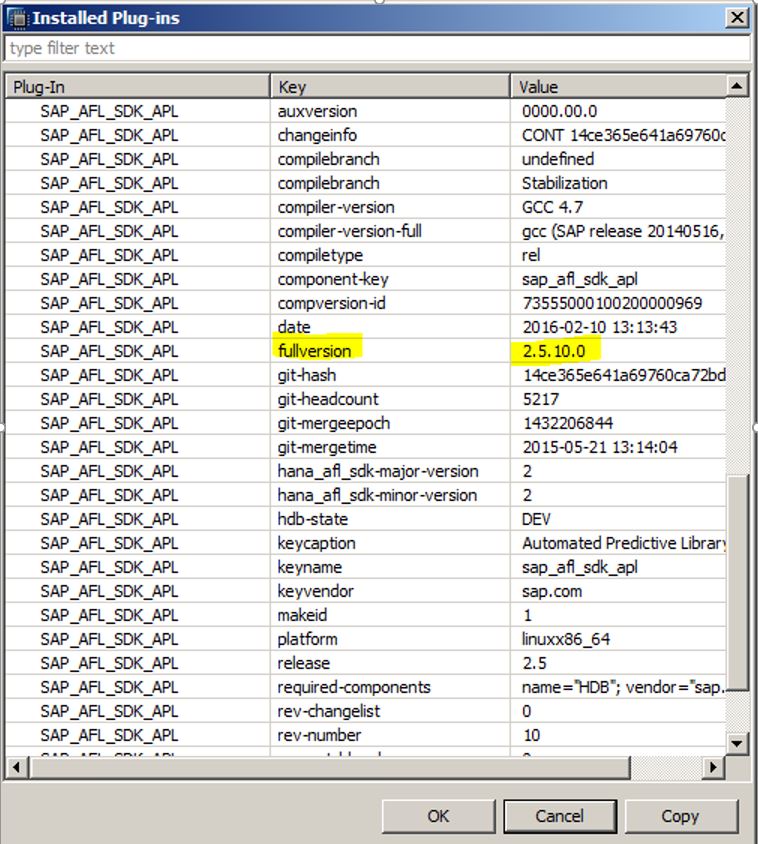Screen dimensions: 758x844
Task: Select the compversion-id key cell
Action: [390, 303]
